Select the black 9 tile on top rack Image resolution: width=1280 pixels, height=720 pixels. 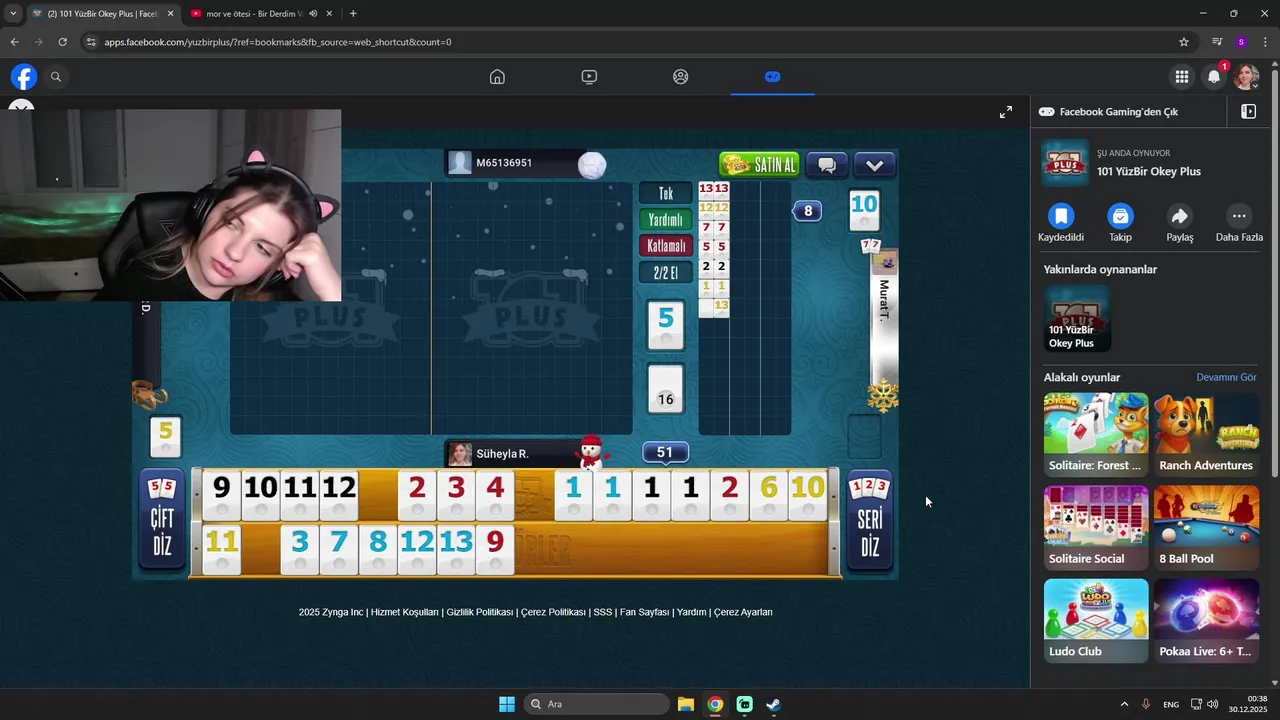pos(221,495)
